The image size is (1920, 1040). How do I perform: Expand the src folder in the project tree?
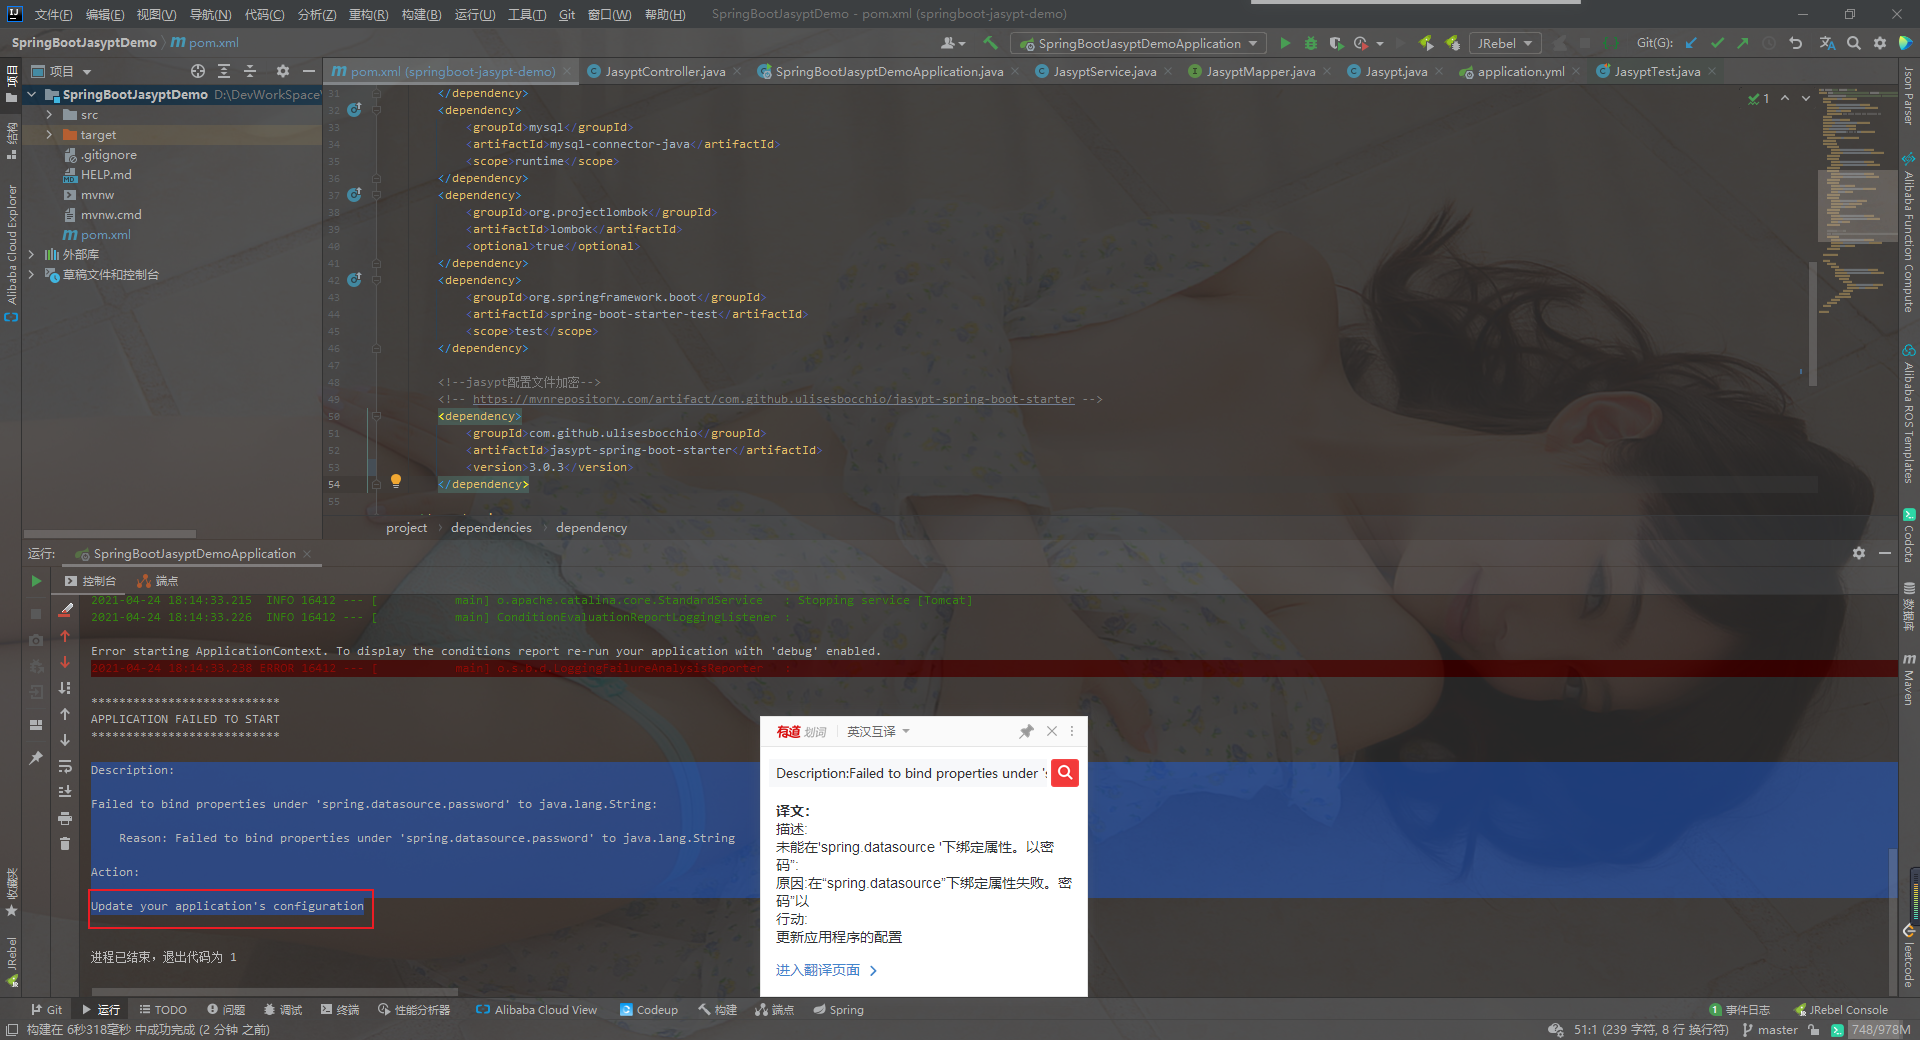pos(47,114)
